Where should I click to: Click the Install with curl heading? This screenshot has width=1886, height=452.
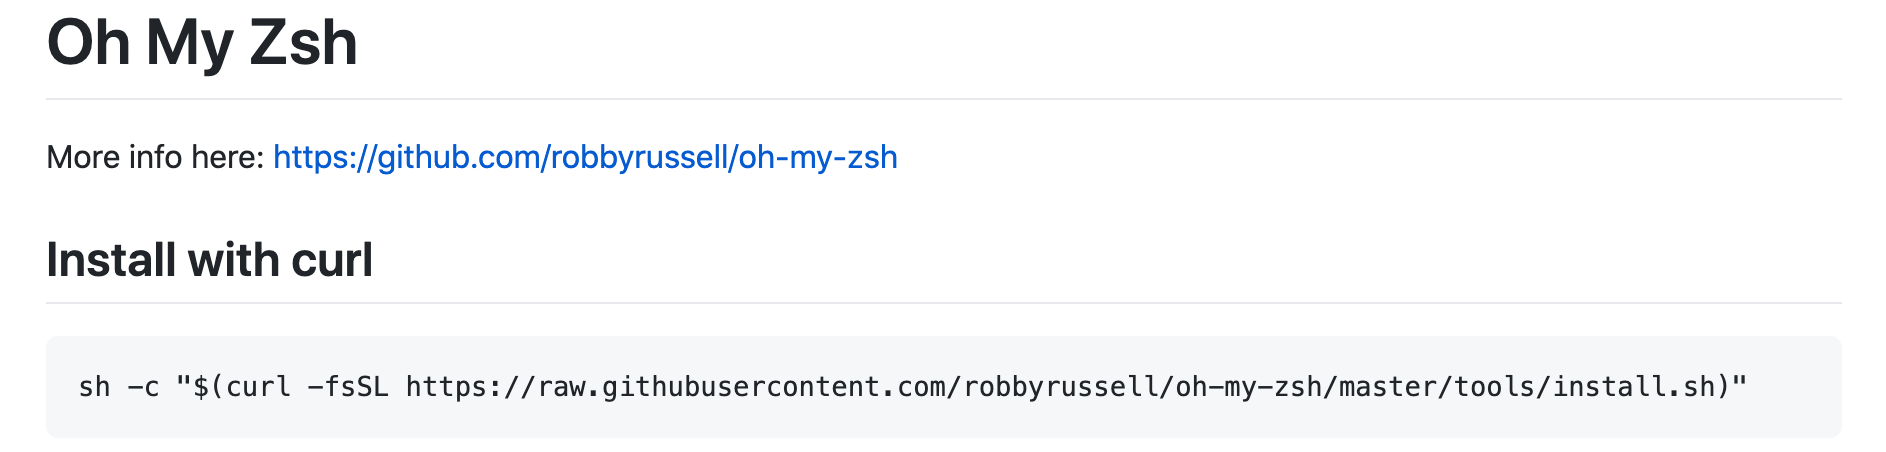[x=209, y=260]
